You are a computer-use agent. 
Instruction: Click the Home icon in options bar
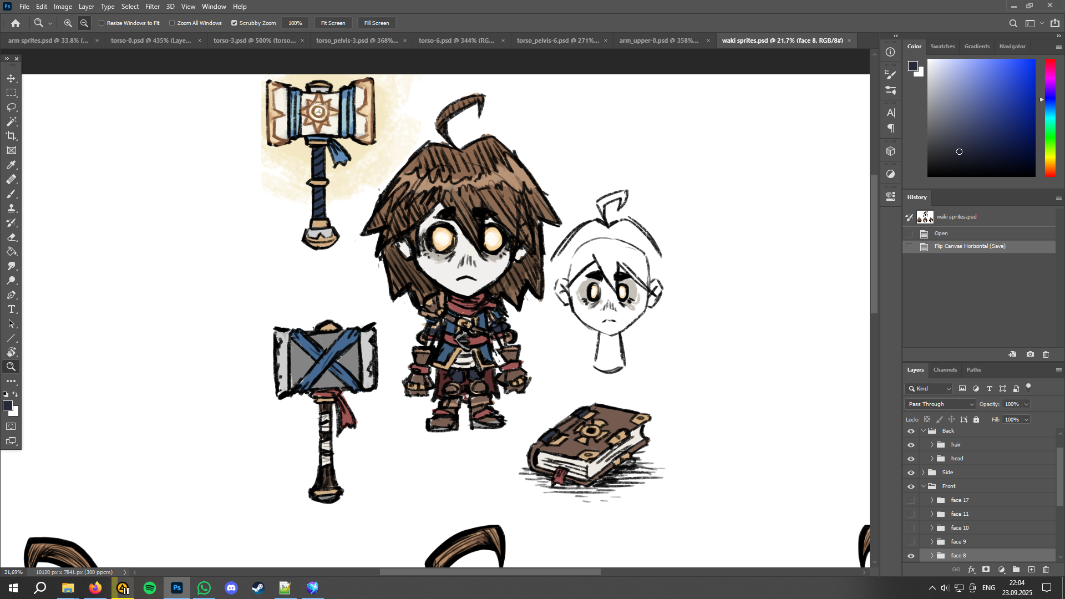point(15,22)
